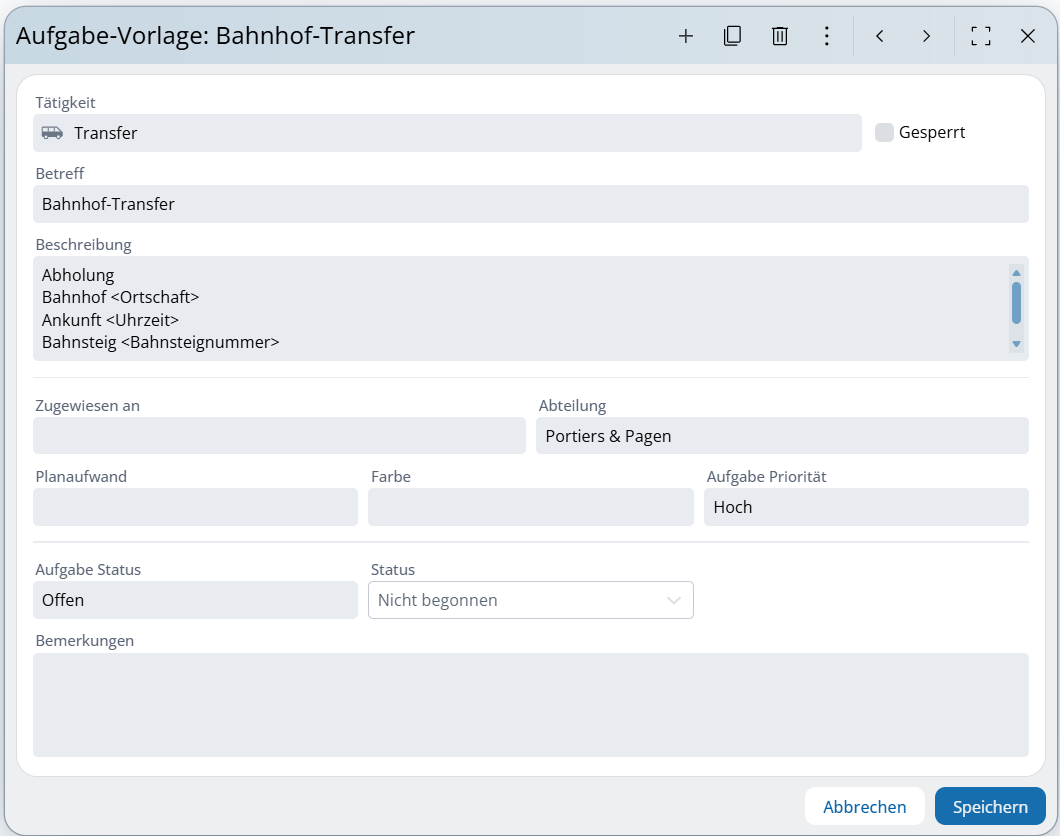1060x836 pixels.
Task: Click the Abbrechen button
Action: click(864, 807)
